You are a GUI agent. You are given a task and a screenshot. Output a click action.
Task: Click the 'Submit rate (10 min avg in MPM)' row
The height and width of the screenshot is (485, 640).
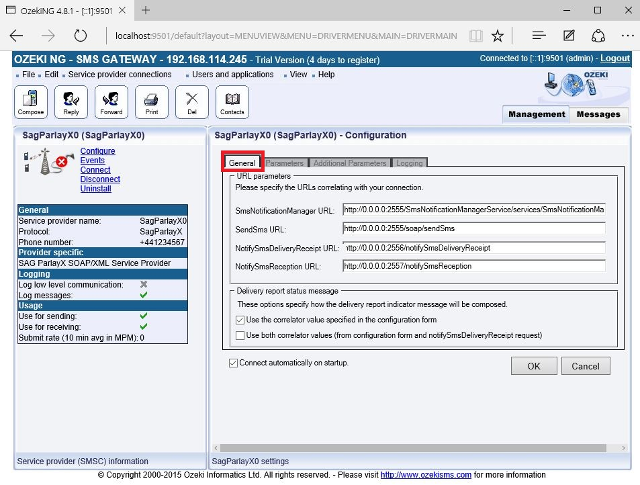pyautogui.click(x=102, y=338)
